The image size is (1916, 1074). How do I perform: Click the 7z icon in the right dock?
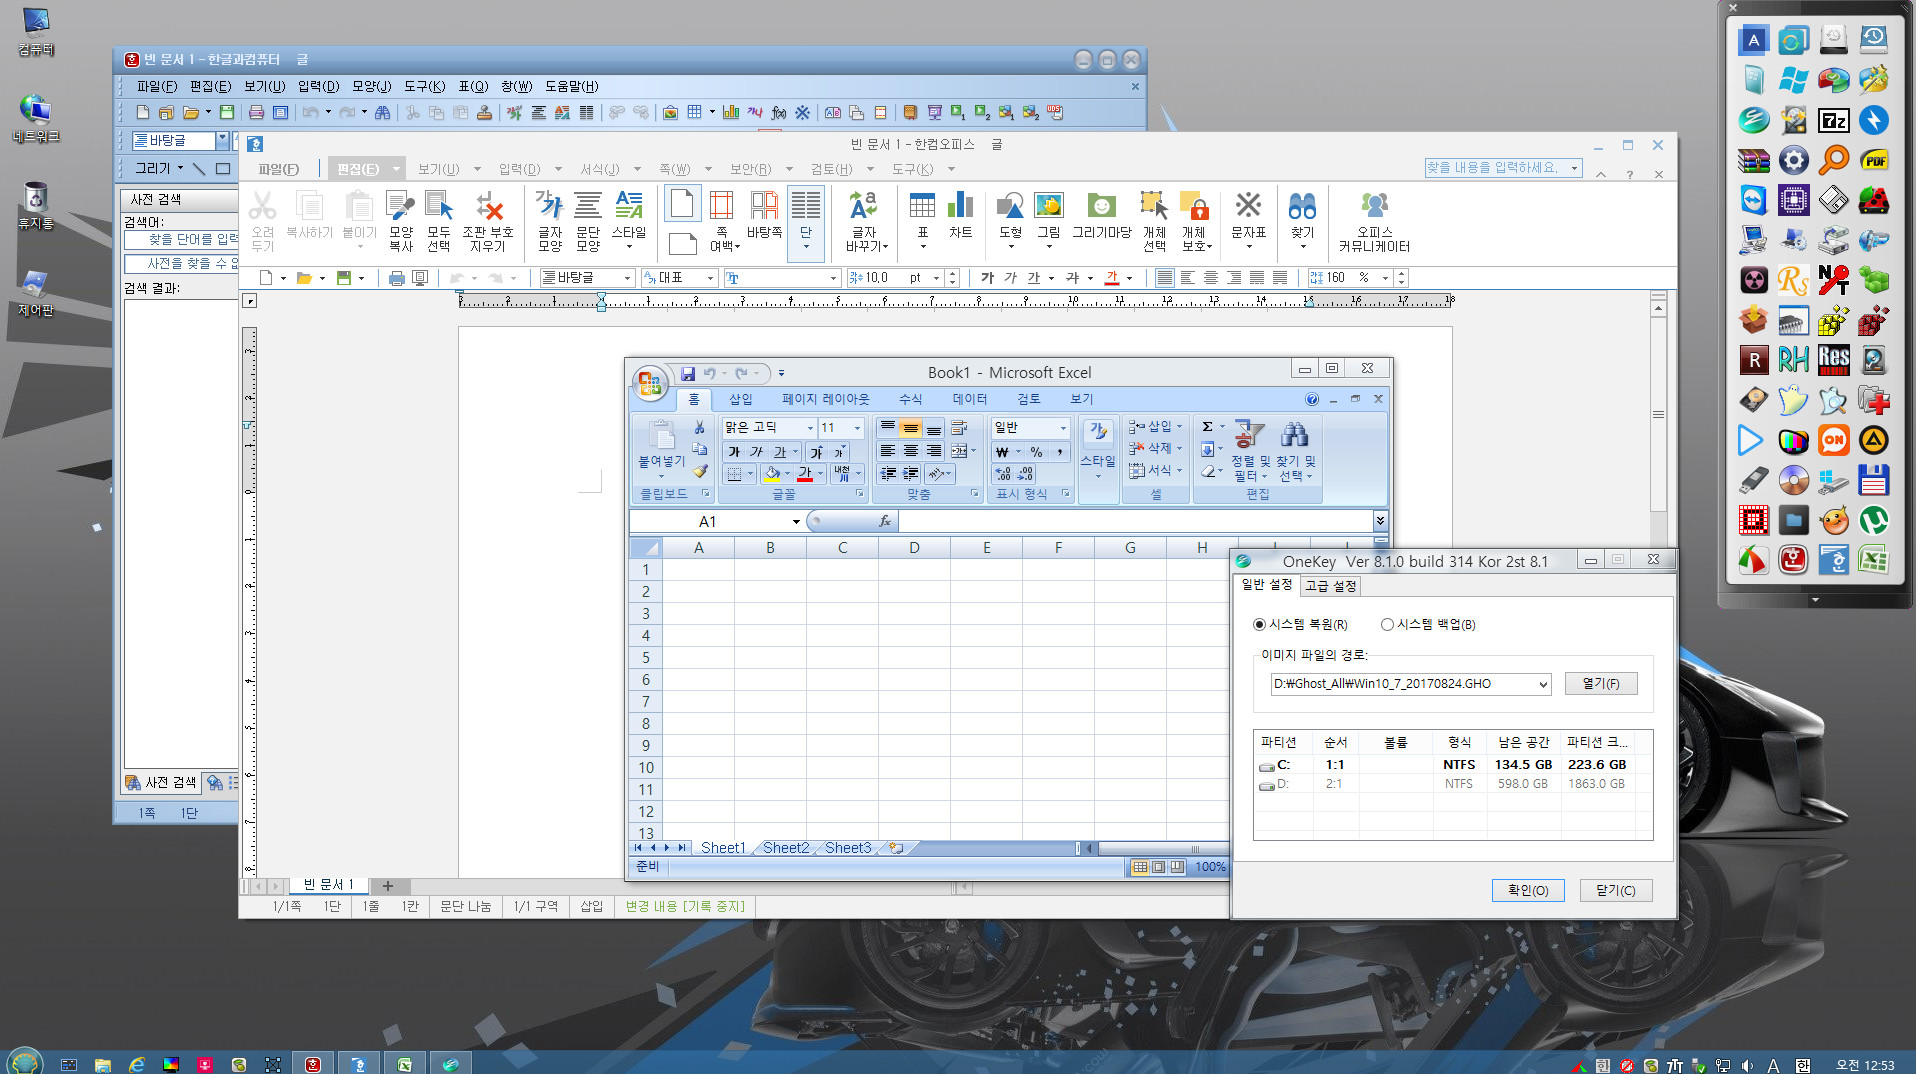coord(1833,120)
